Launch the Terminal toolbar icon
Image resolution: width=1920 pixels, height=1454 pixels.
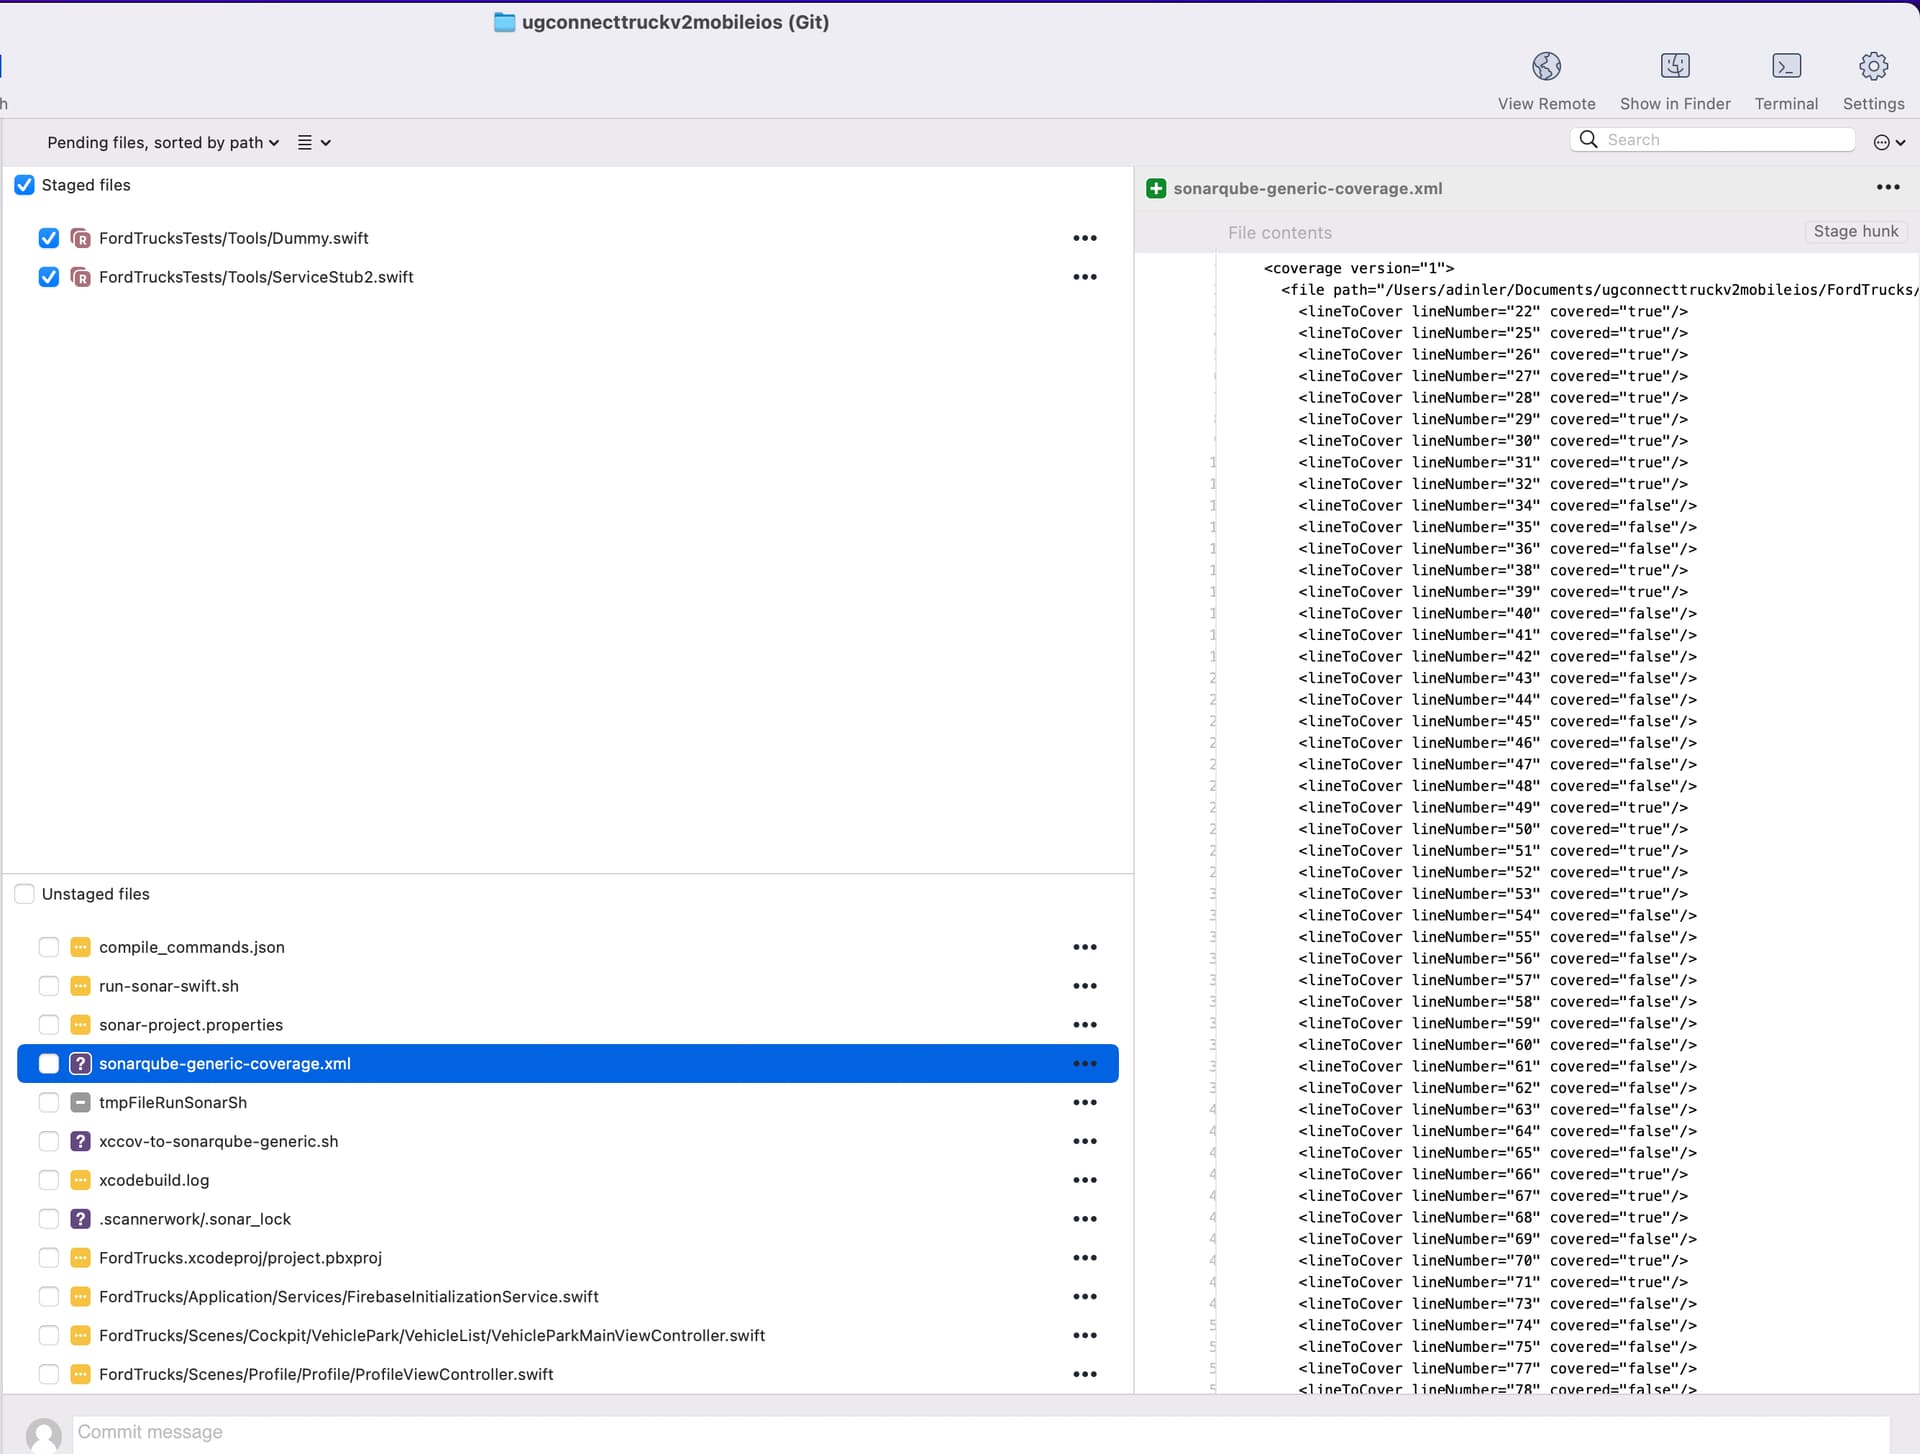tap(1785, 67)
